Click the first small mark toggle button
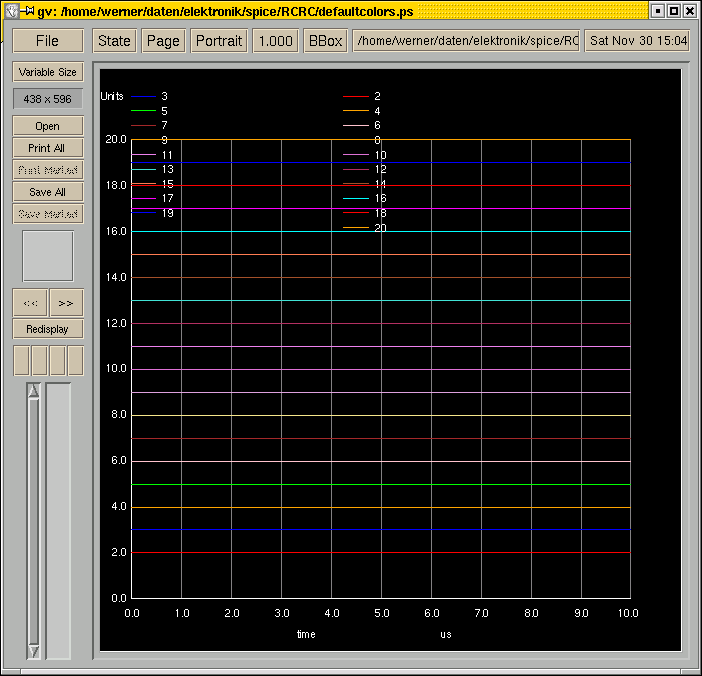Screen dimensions: 702x676 pos(20,360)
